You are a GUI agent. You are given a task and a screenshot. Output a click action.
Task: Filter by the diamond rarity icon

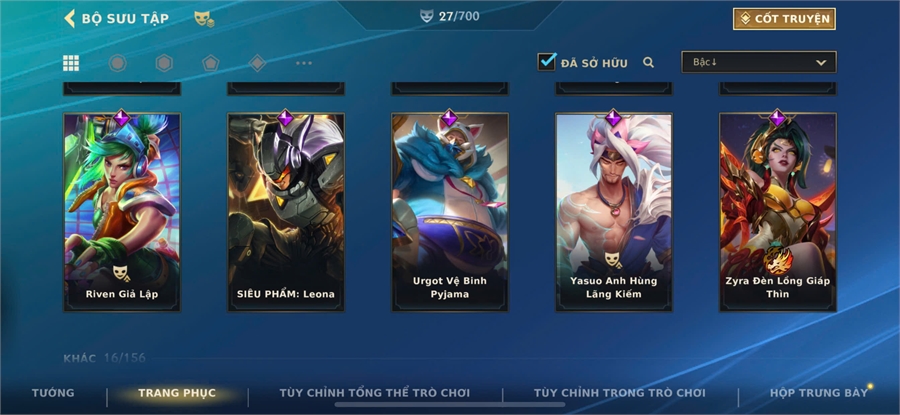coord(257,63)
